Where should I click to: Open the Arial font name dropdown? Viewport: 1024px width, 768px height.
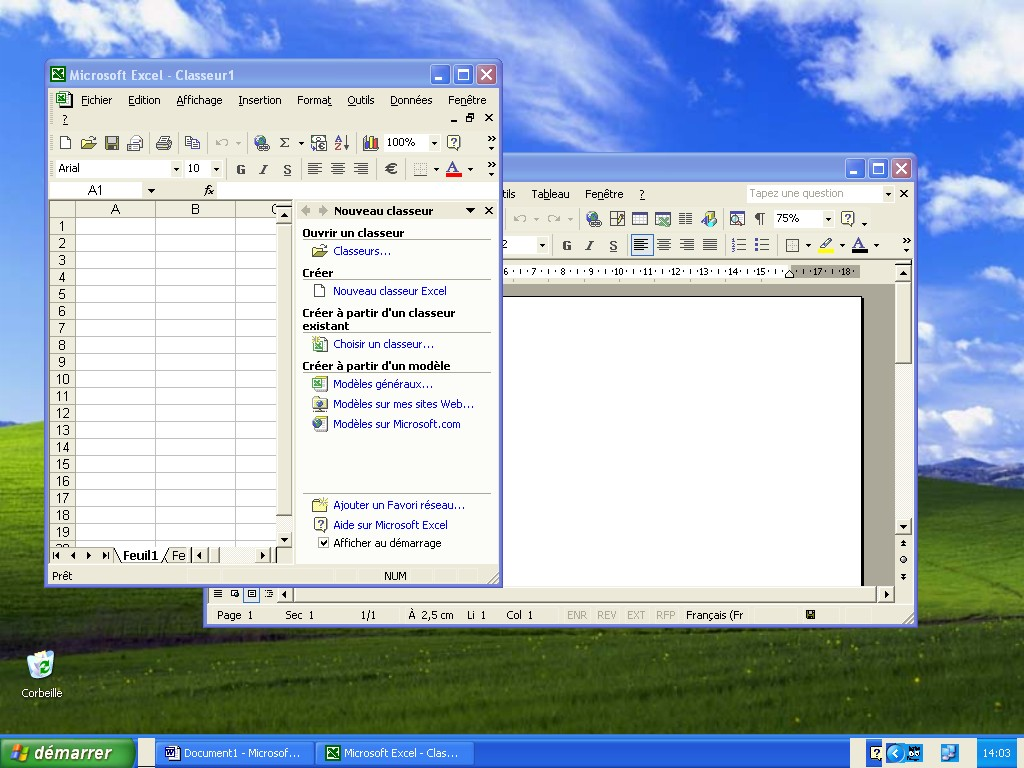tap(176, 168)
